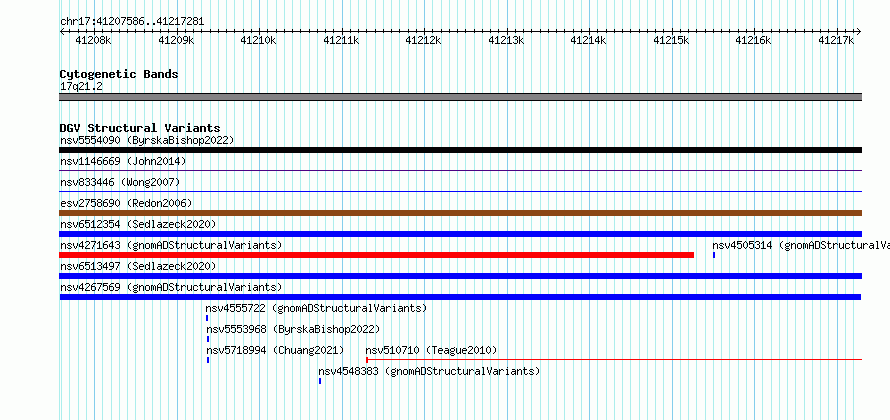Select the thin purple nsv1146669 line

pyautogui.click(x=460, y=170)
